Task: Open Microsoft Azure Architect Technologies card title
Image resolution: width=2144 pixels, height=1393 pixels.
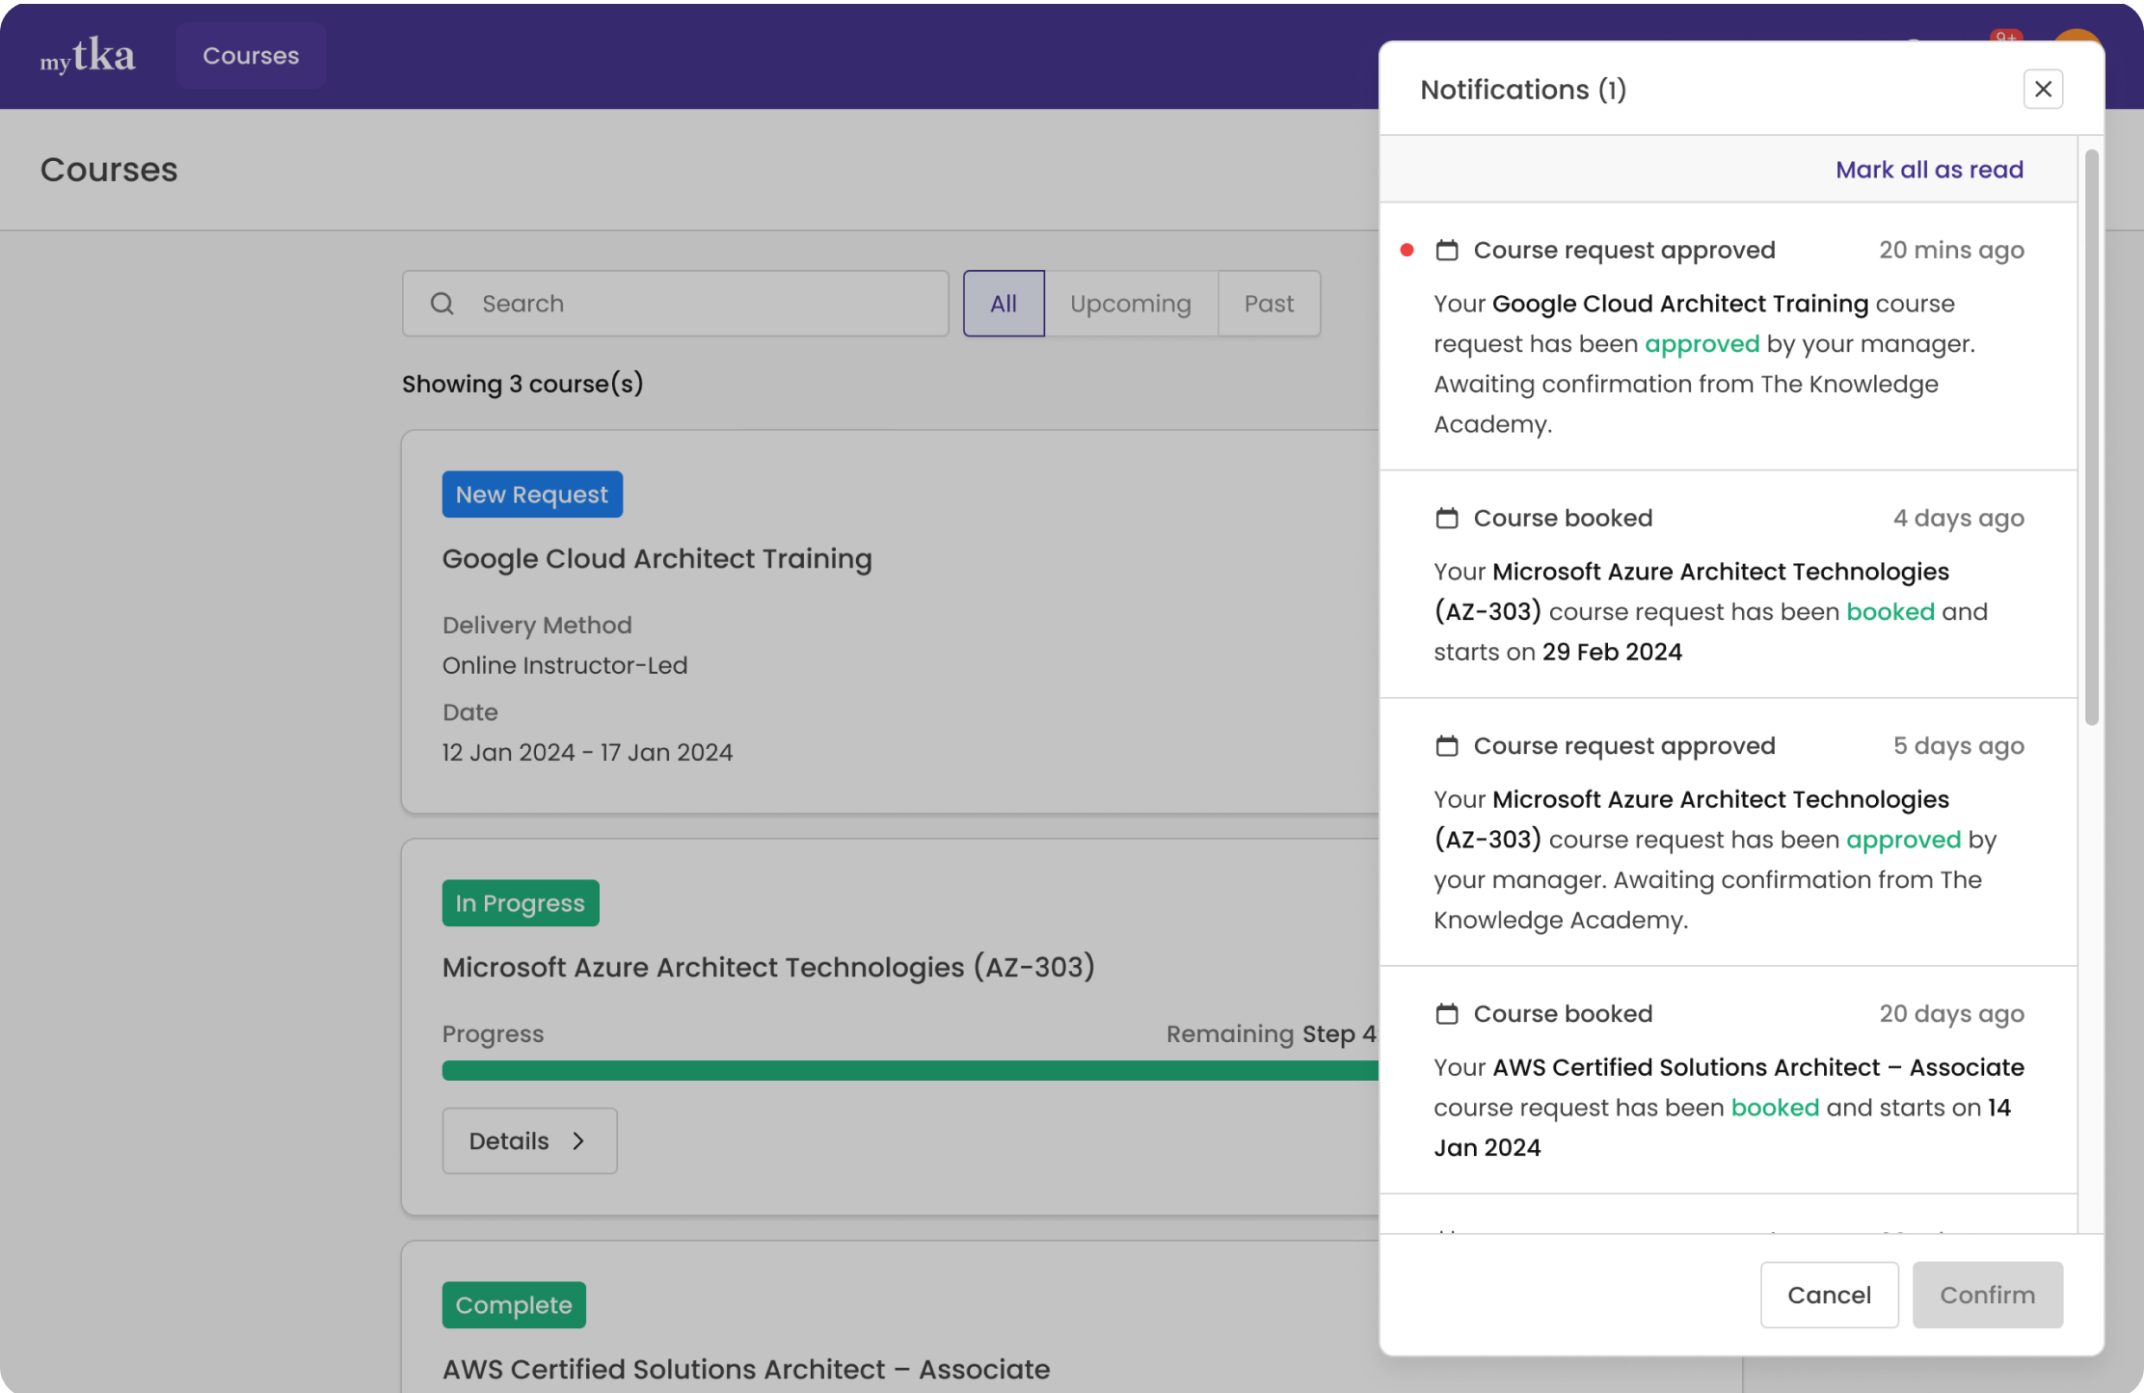Action: point(768,967)
